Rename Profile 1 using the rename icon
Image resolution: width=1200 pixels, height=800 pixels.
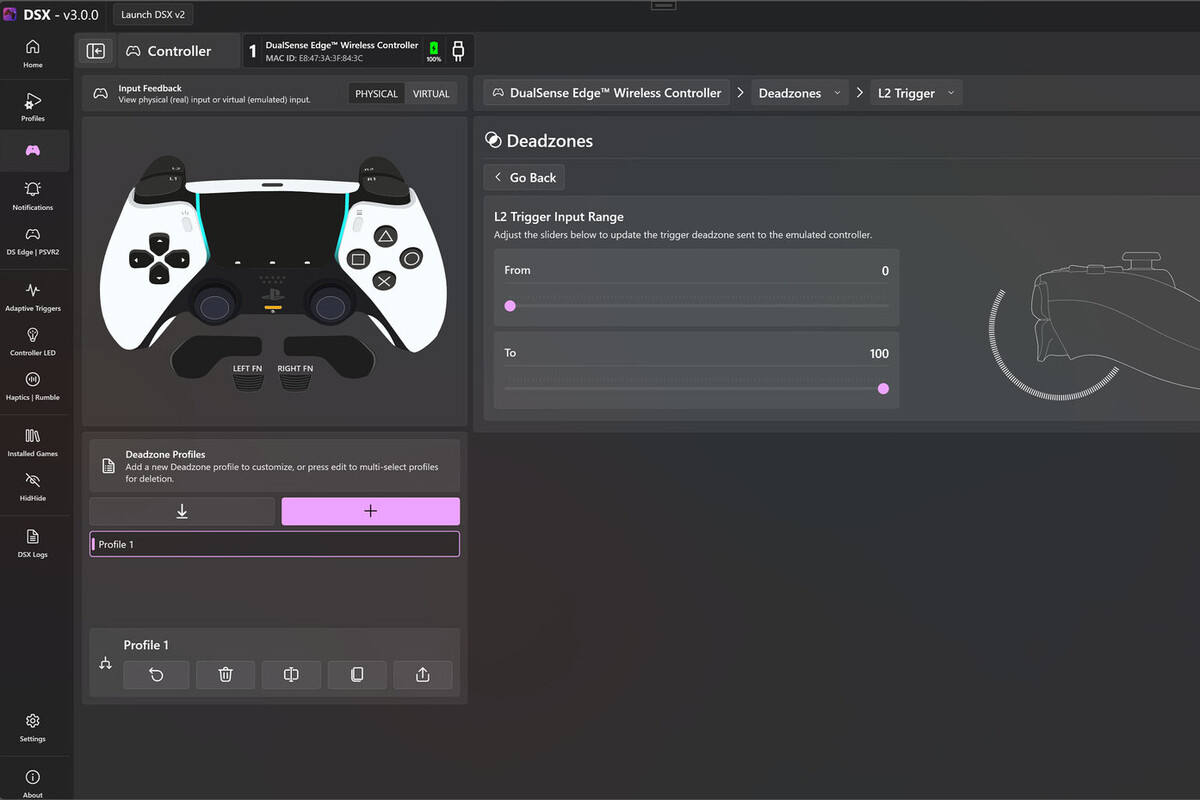point(291,675)
